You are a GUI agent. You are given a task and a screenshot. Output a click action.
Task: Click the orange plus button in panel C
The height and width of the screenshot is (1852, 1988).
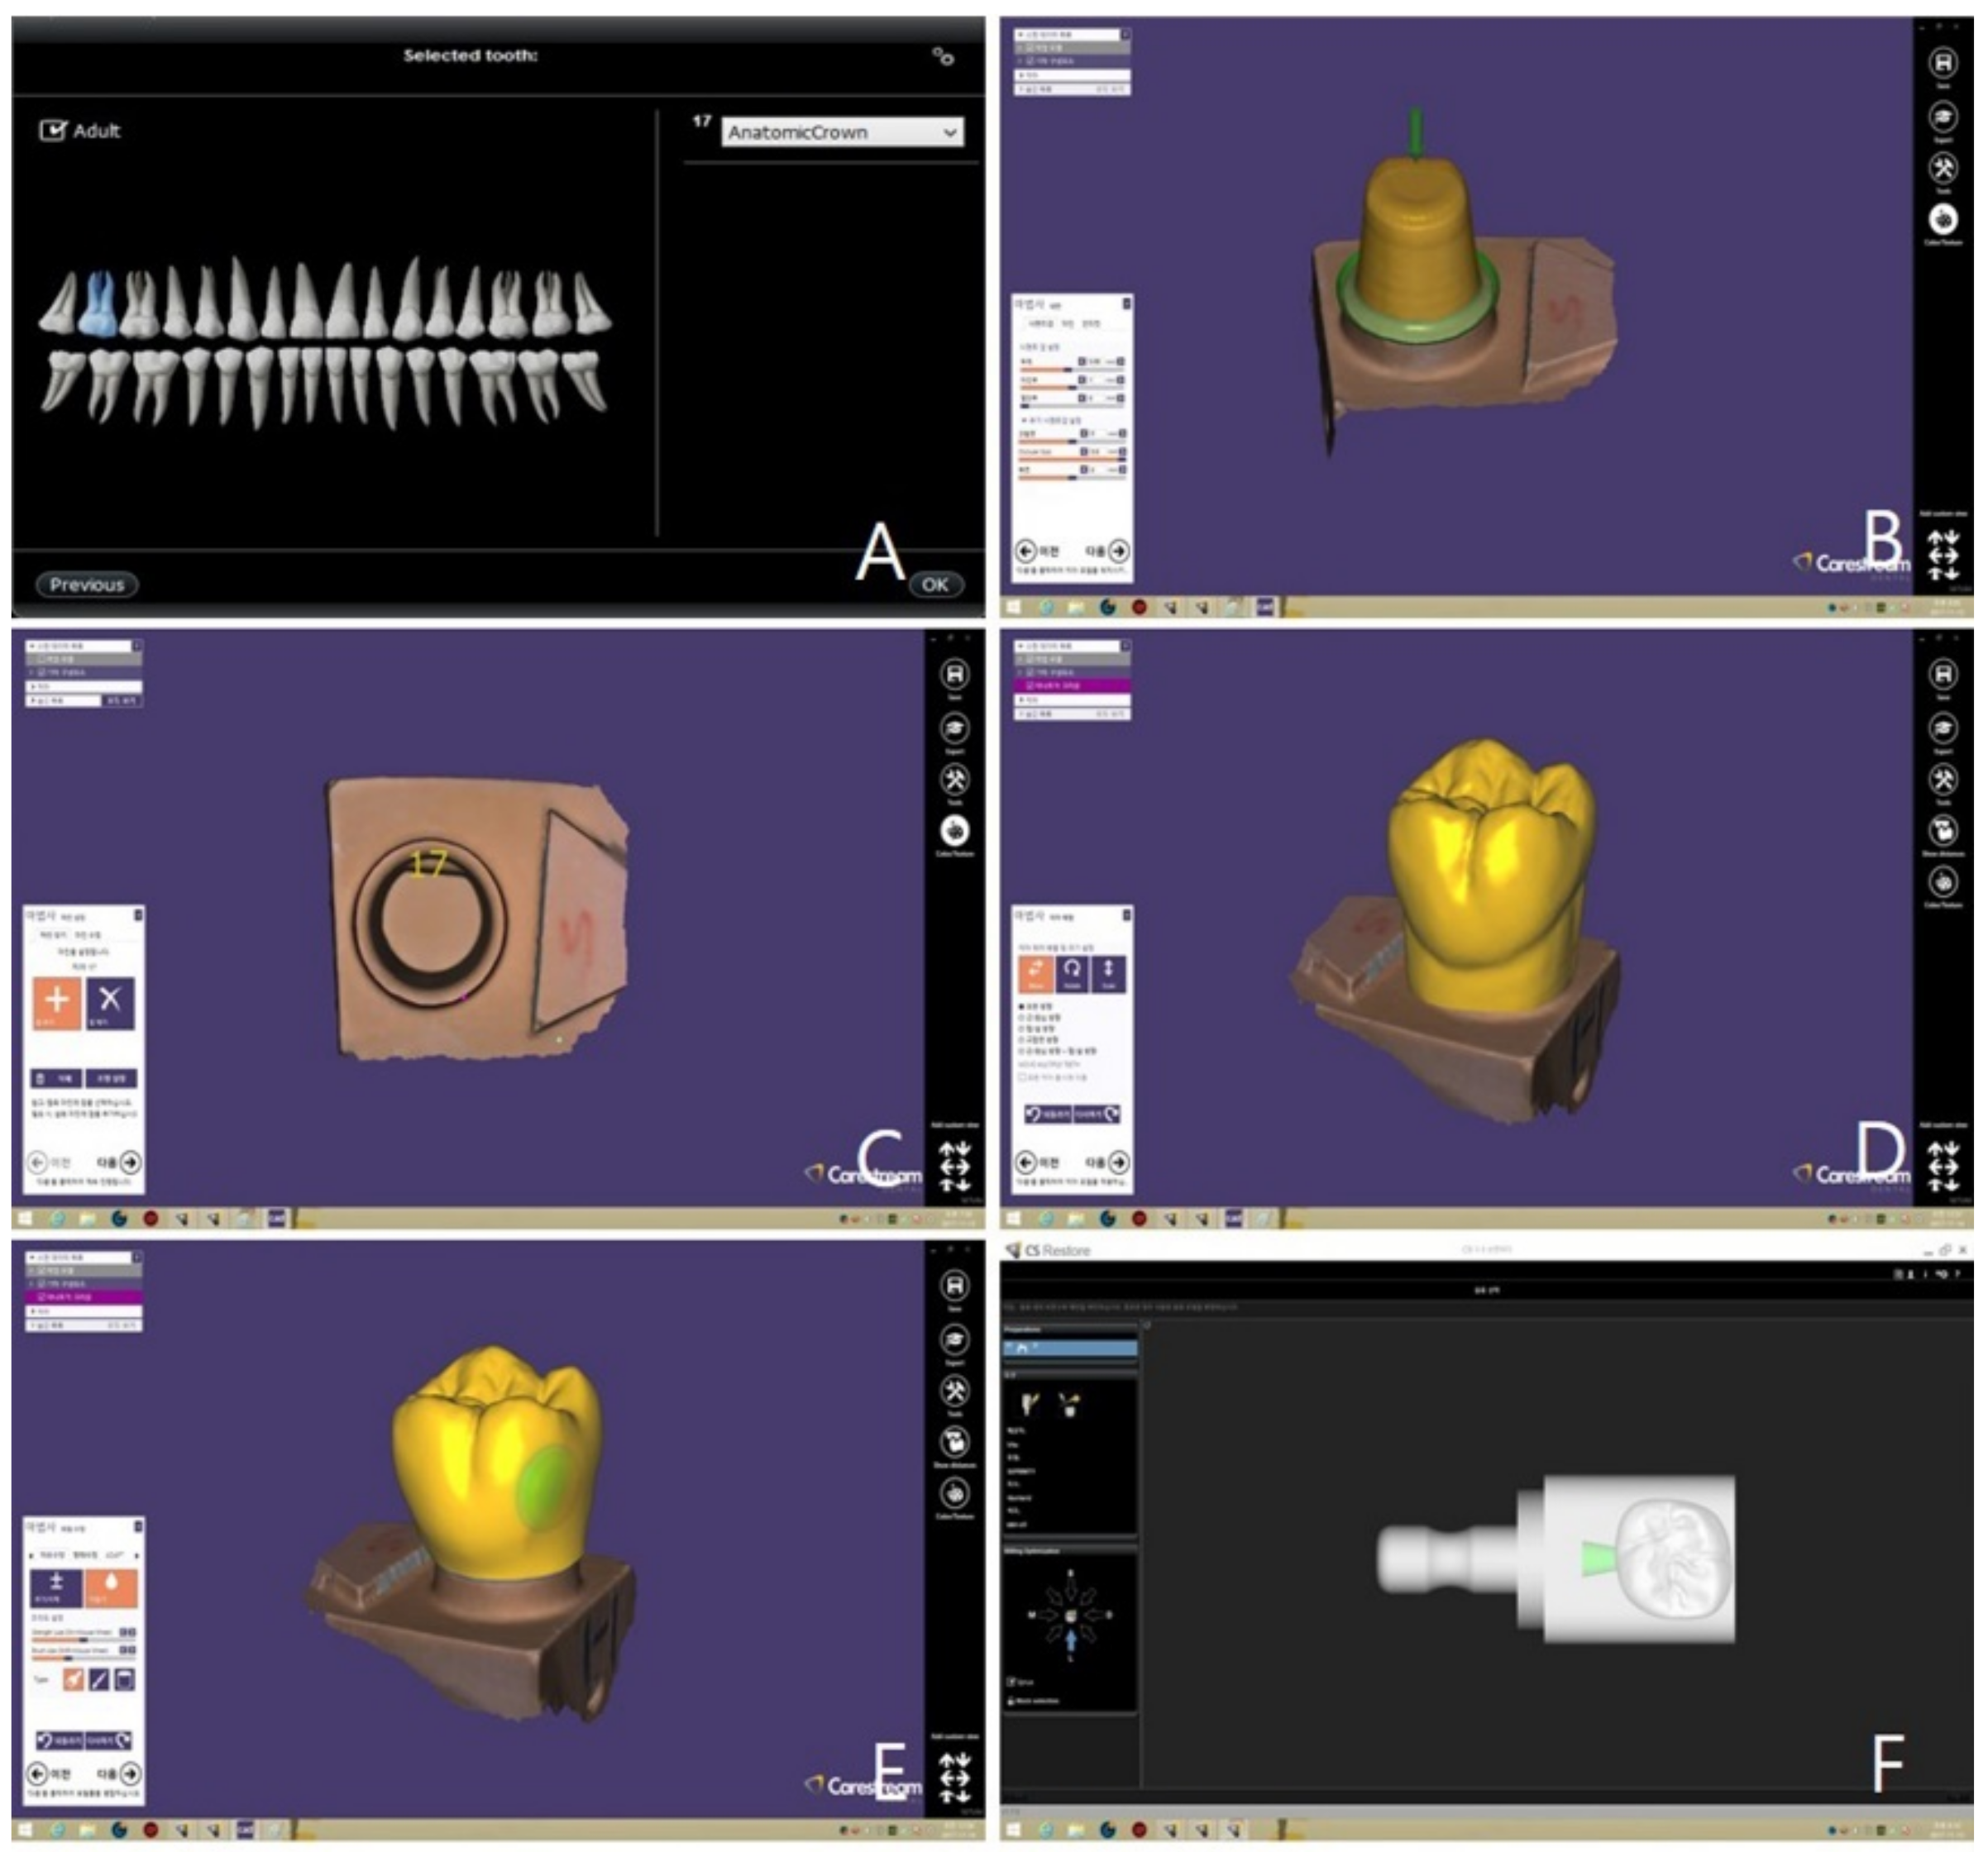(x=57, y=1002)
